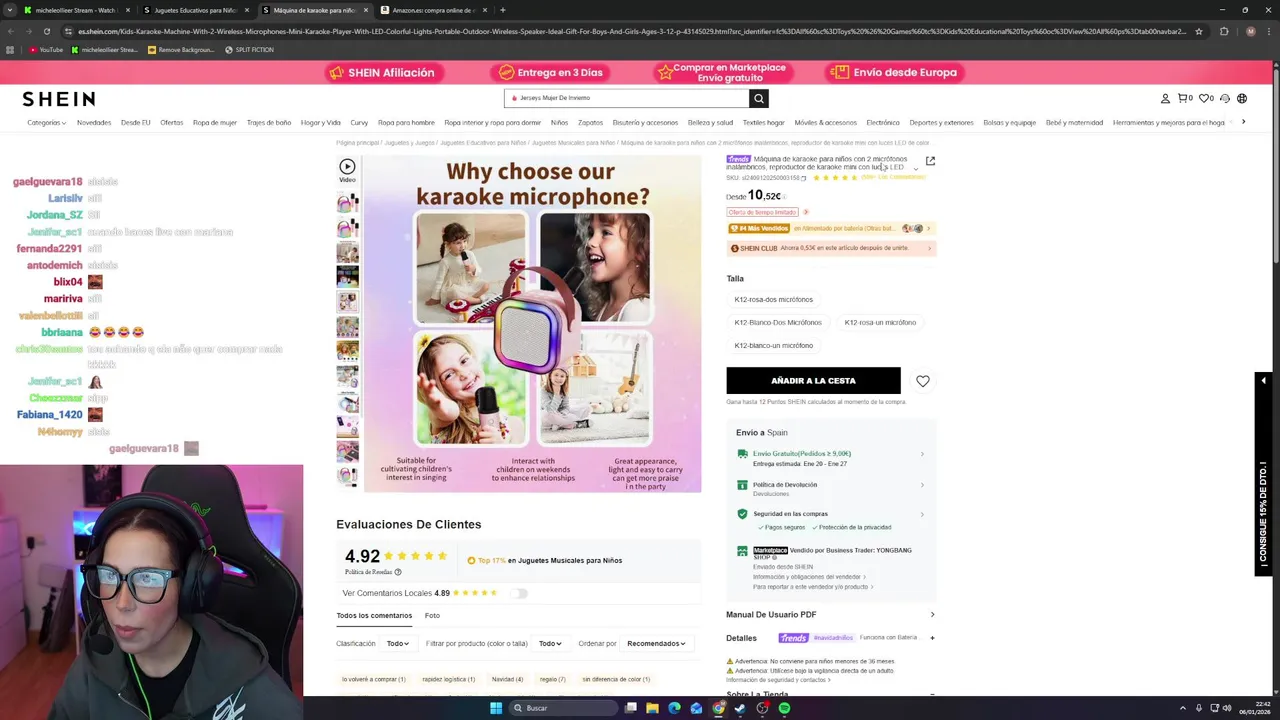Switch to Juguetes Educativos browser tab
The width and height of the screenshot is (1280, 720).
coord(195,10)
